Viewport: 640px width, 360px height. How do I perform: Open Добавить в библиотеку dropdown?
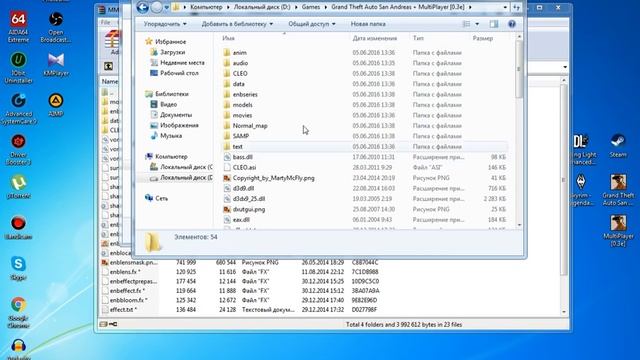(x=237, y=24)
